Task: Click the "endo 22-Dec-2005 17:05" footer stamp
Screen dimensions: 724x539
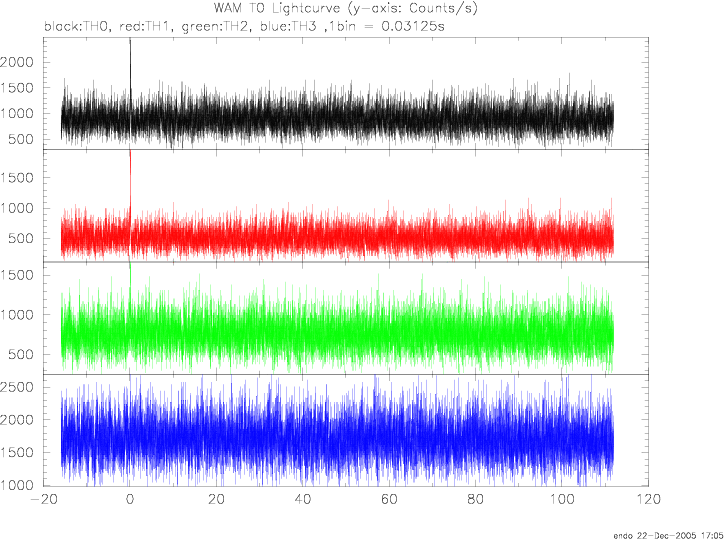Action: [668, 535]
